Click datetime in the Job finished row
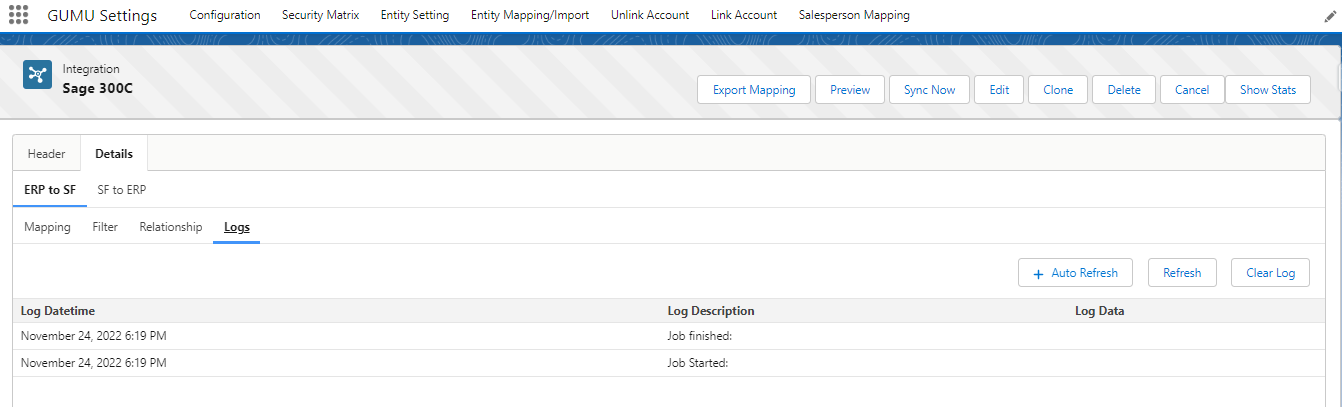 (x=94, y=336)
